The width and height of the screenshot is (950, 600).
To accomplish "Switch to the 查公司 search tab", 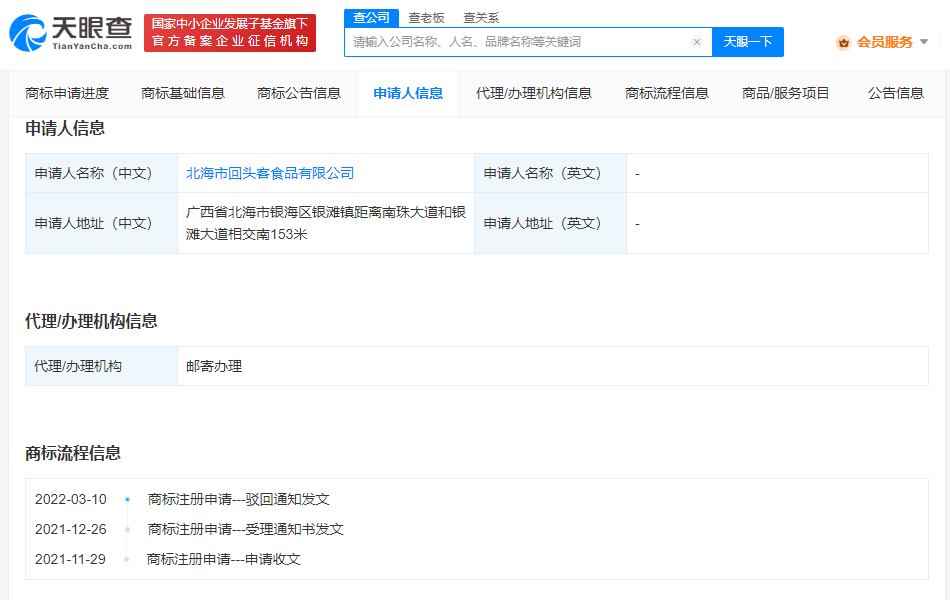I will 371,18.
